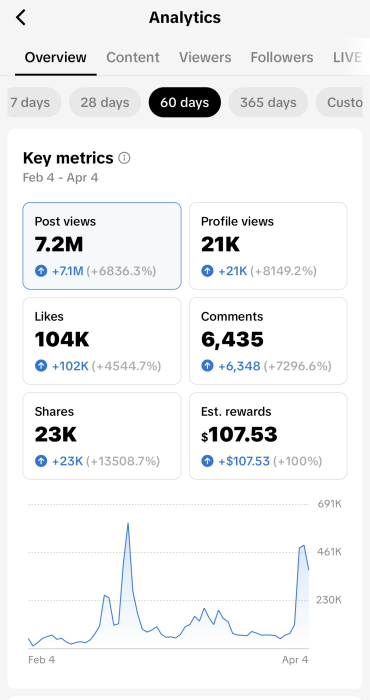370x700 pixels.
Task: Click the tallest peak on the chart
Action: [128, 523]
